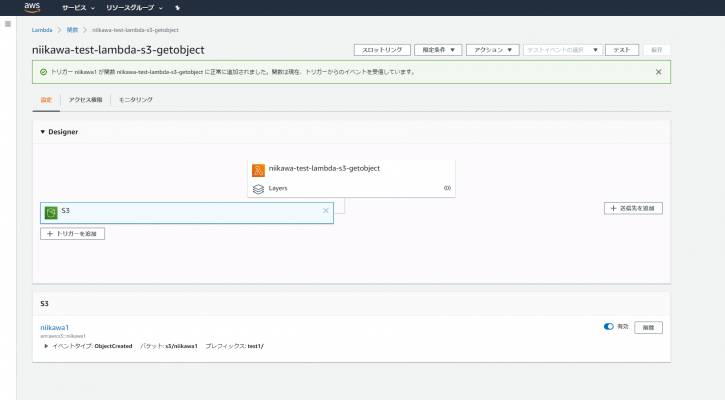
Task: Expand the イベントタイプ details row
Action: point(46,346)
